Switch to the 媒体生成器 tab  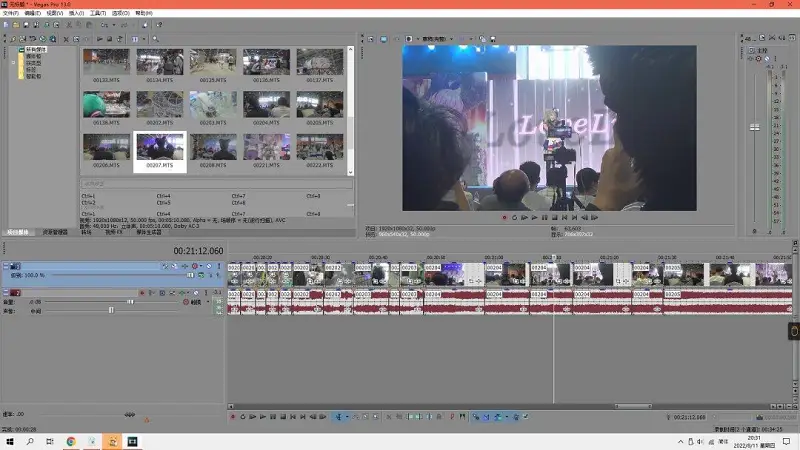coord(148,232)
